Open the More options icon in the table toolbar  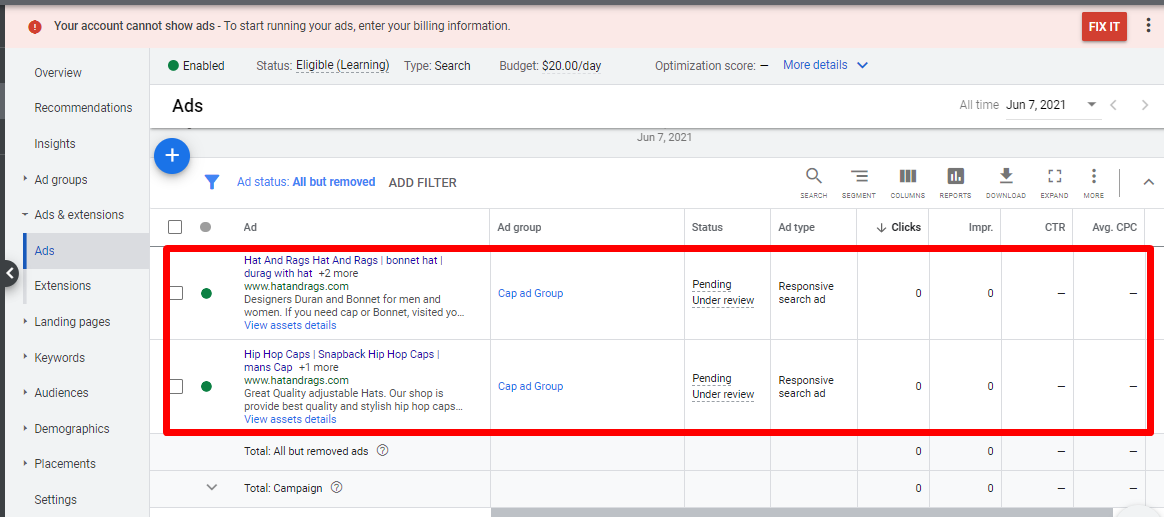click(x=1094, y=181)
